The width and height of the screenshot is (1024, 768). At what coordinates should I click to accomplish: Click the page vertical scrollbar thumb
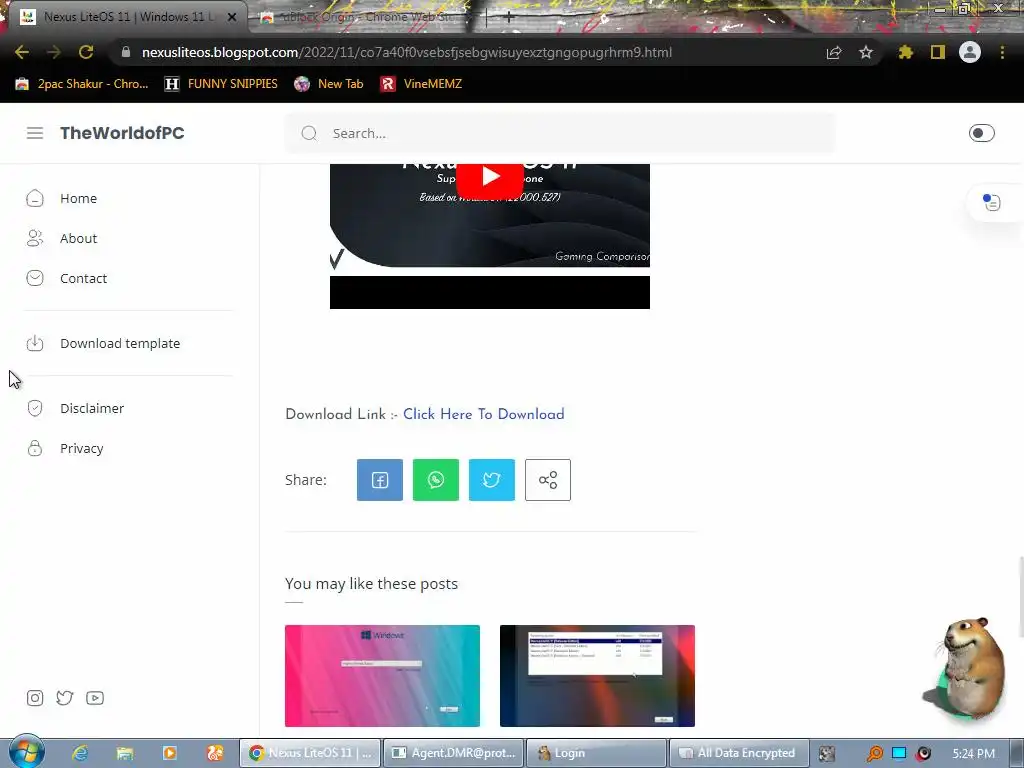pyautogui.click(x=1020, y=596)
